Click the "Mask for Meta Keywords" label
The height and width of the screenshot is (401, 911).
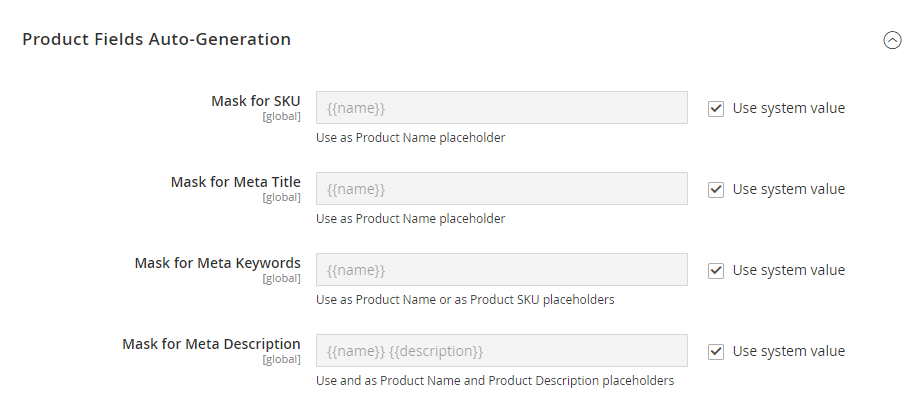pos(217,263)
